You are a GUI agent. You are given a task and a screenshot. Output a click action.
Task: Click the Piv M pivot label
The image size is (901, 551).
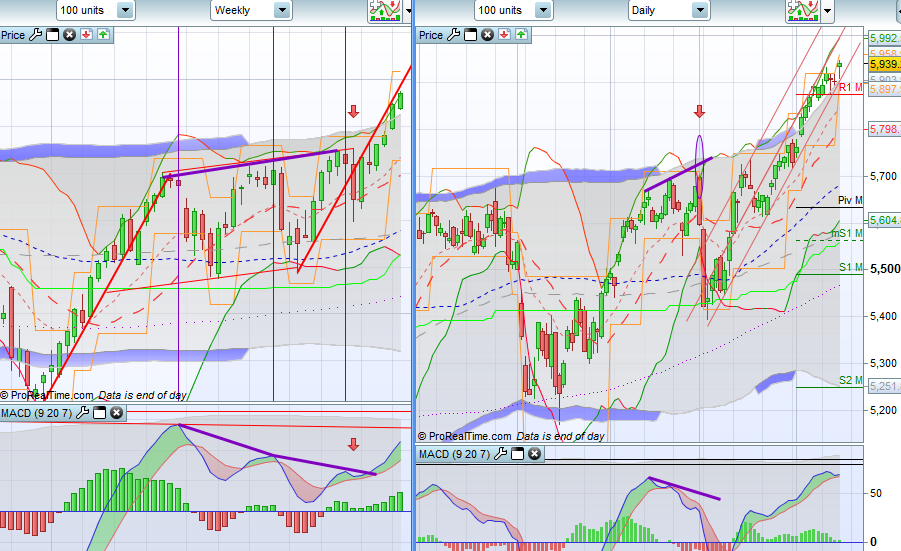coord(850,200)
